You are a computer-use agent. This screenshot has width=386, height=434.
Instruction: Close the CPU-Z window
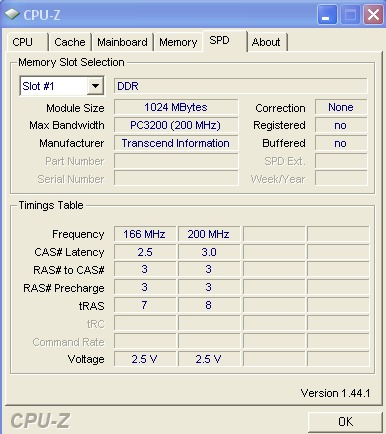click(x=373, y=15)
